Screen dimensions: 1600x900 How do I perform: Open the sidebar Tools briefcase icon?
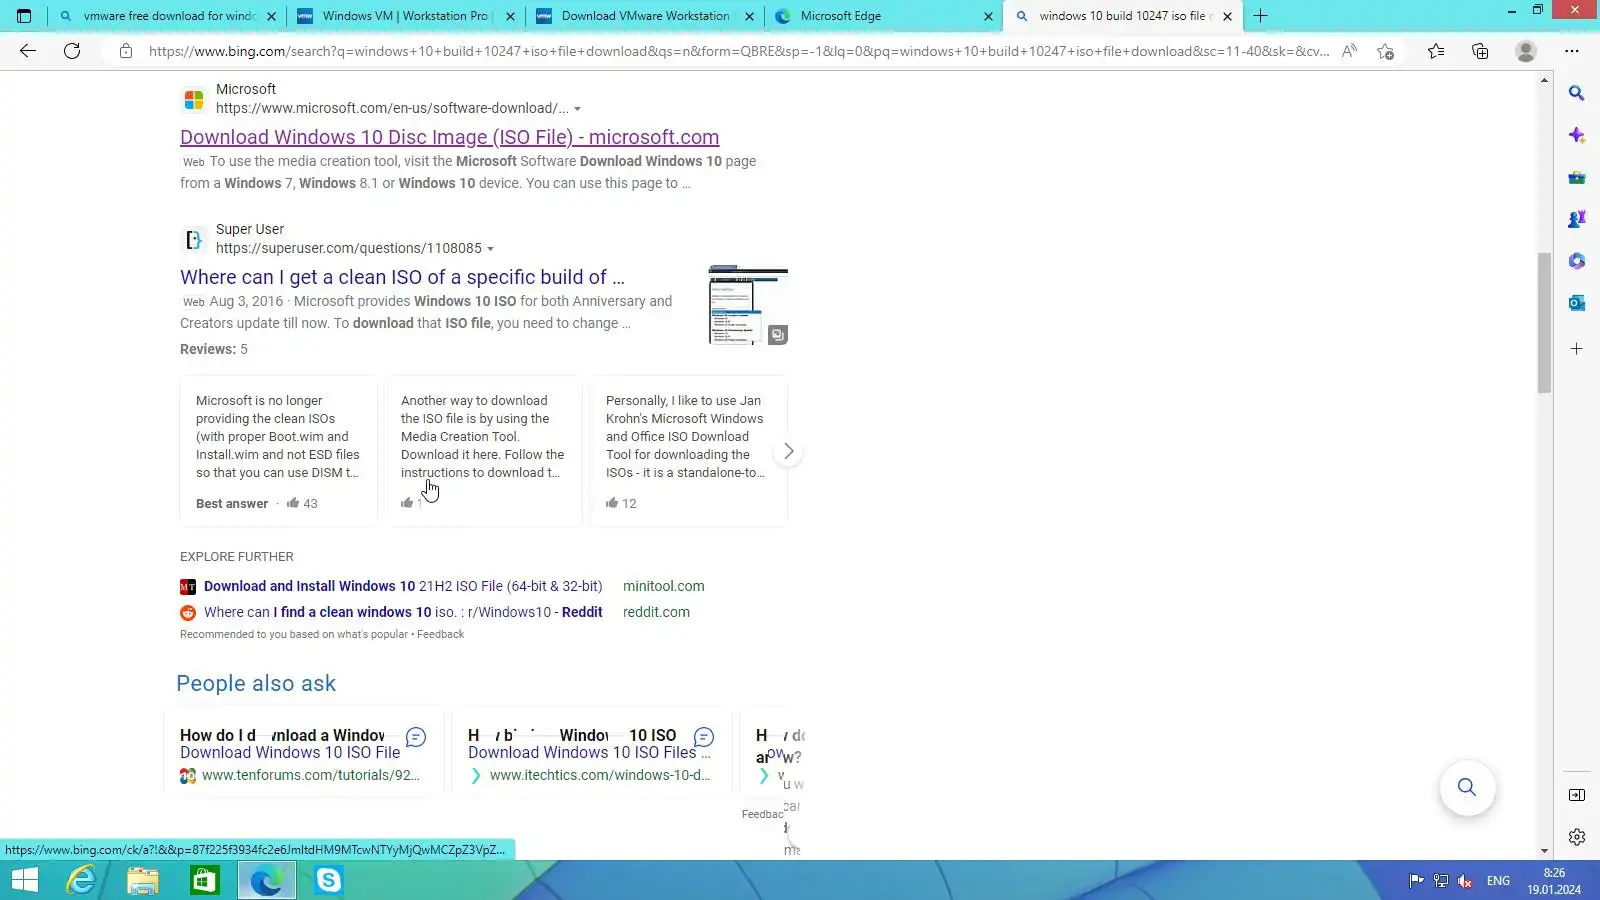click(x=1577, y=177)
